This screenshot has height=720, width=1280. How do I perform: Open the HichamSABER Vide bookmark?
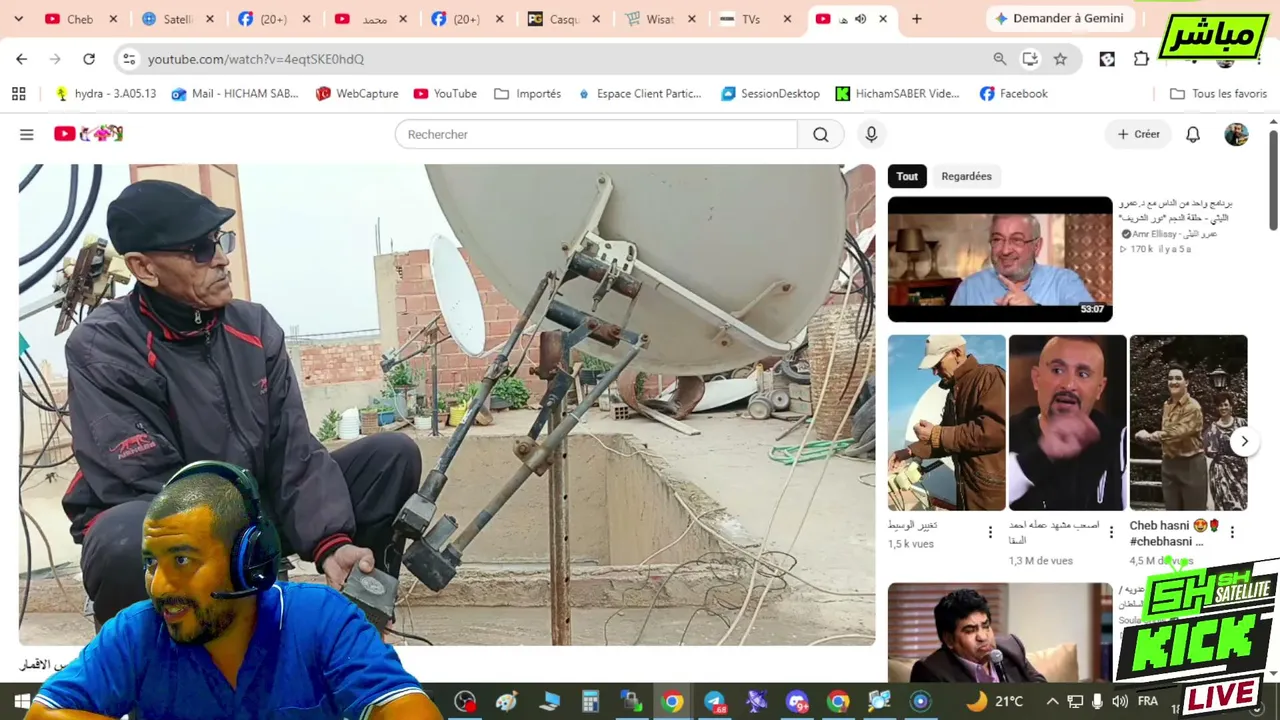(x=897, y=94)
